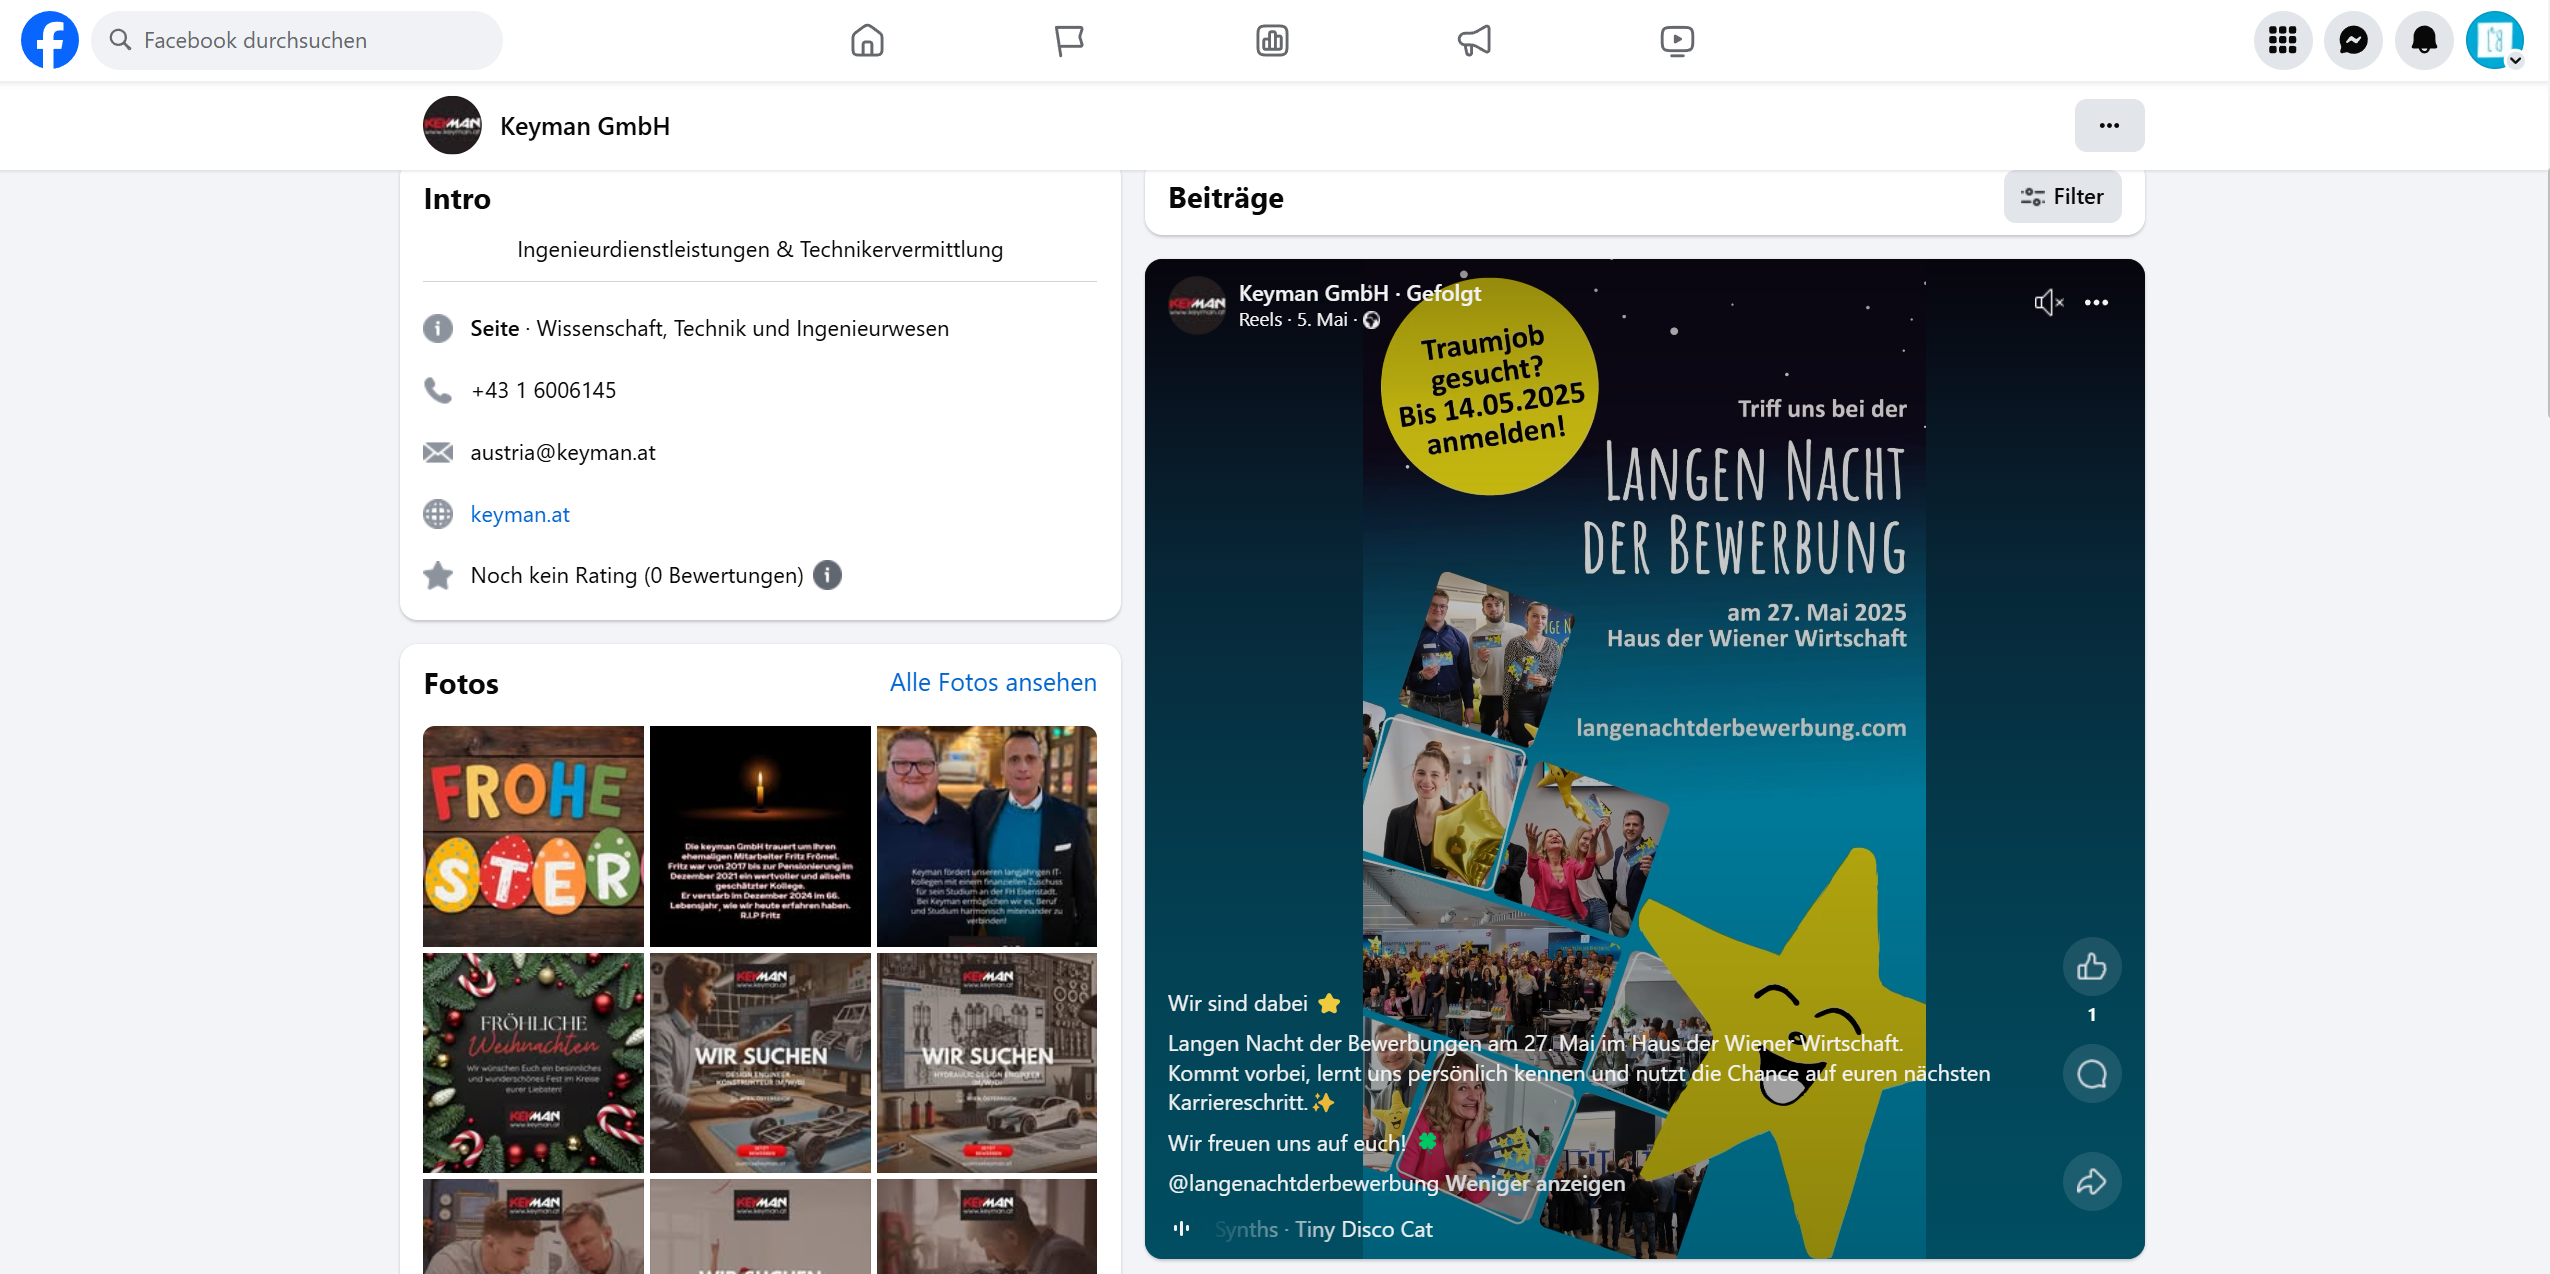Open the Fröhliche Weihnachten photo
Image resolution: width=2550 pixels, height=1274 pixels.
533,1062
